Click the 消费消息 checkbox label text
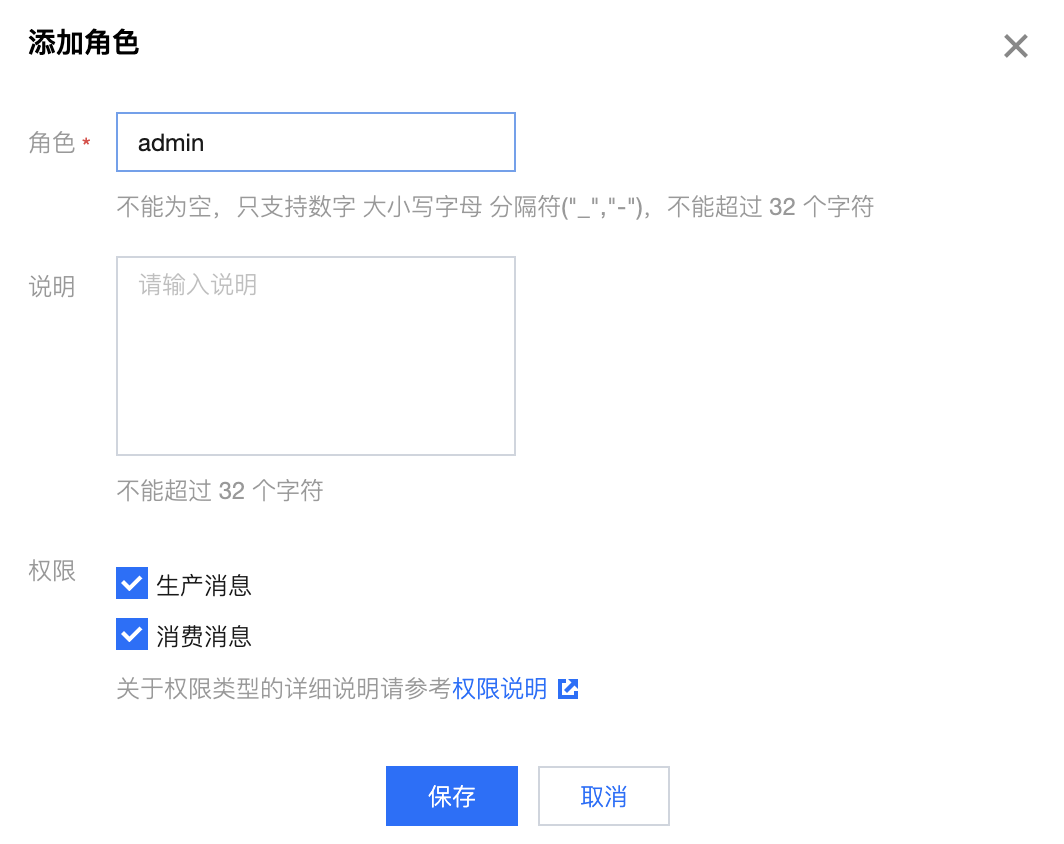This screenshot has width=1064, height=844. (x=204, y=636)
